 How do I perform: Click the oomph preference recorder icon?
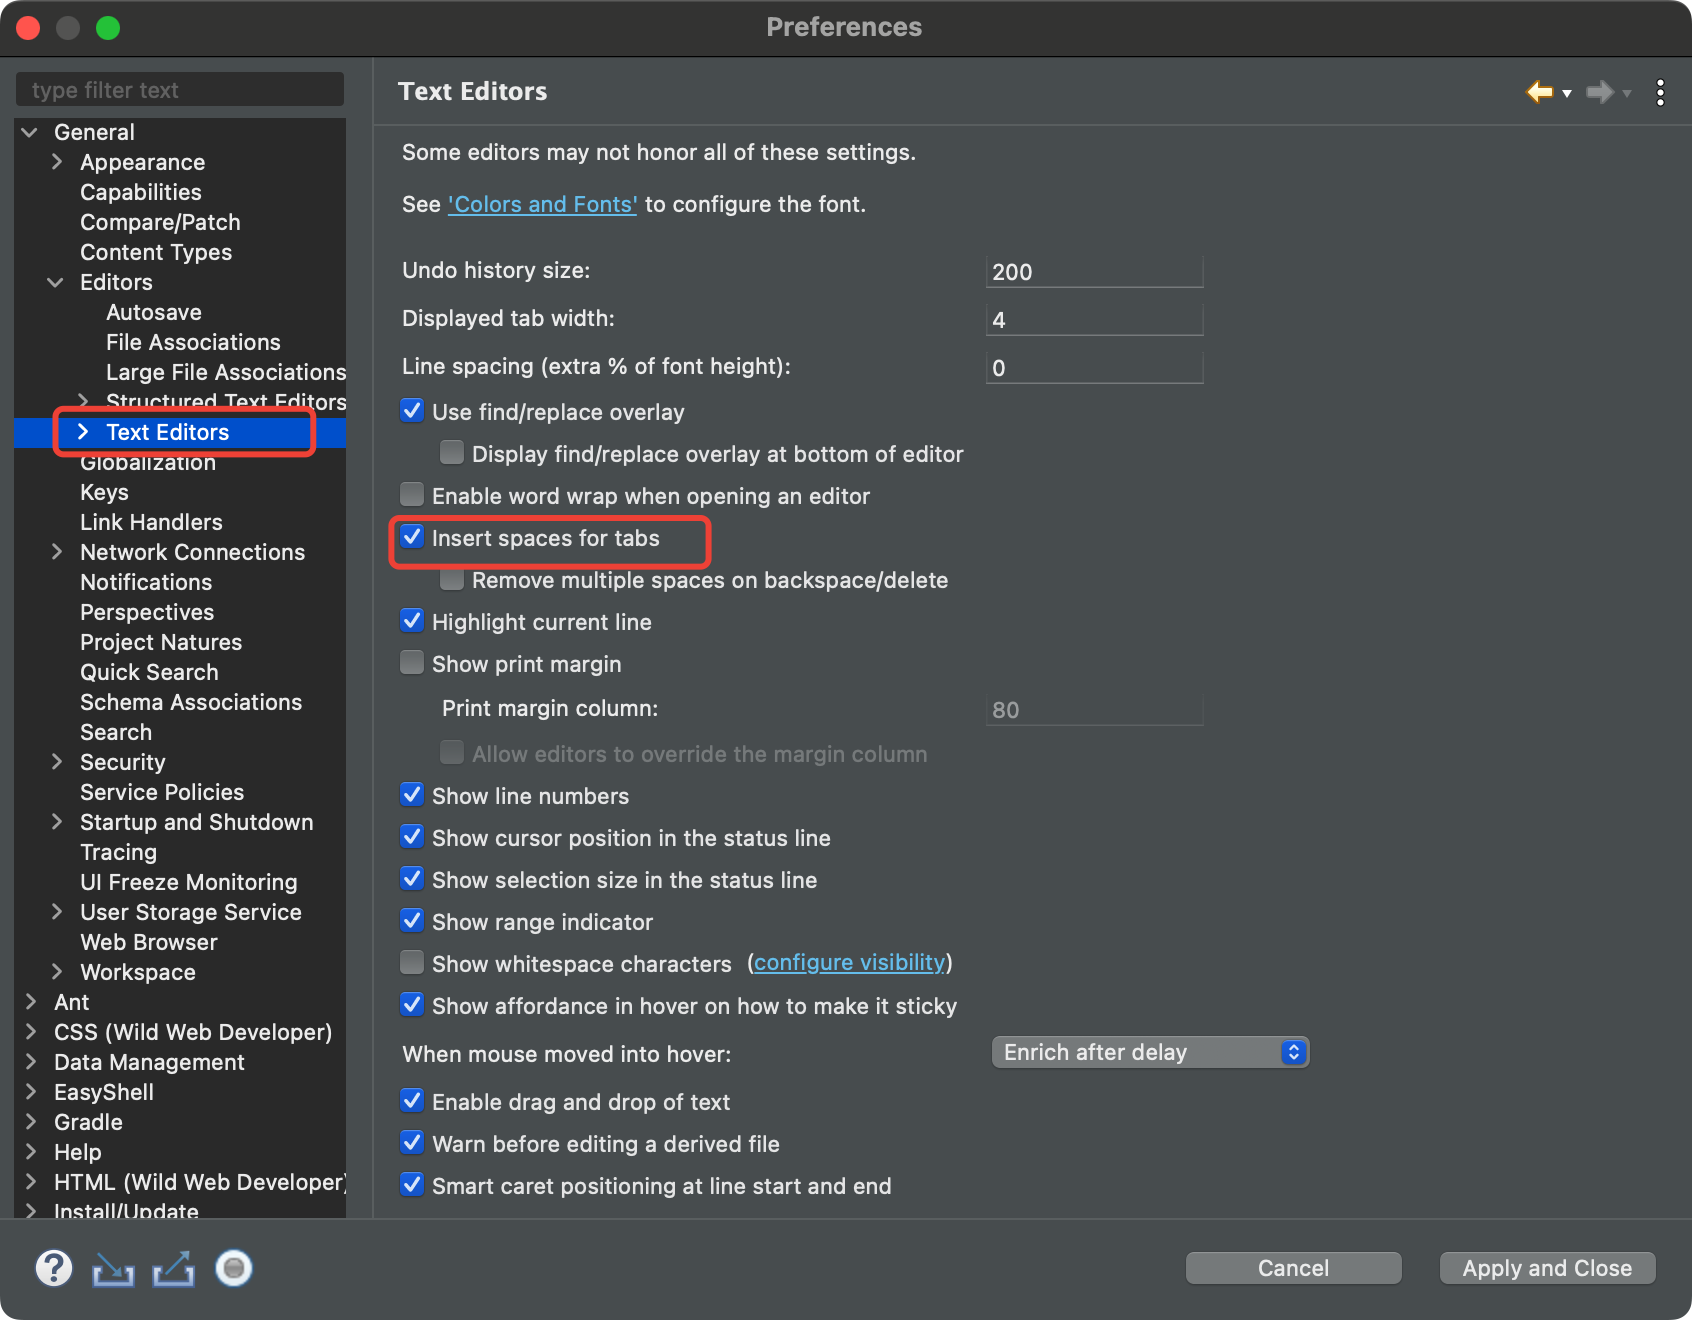coord(234,1268)
